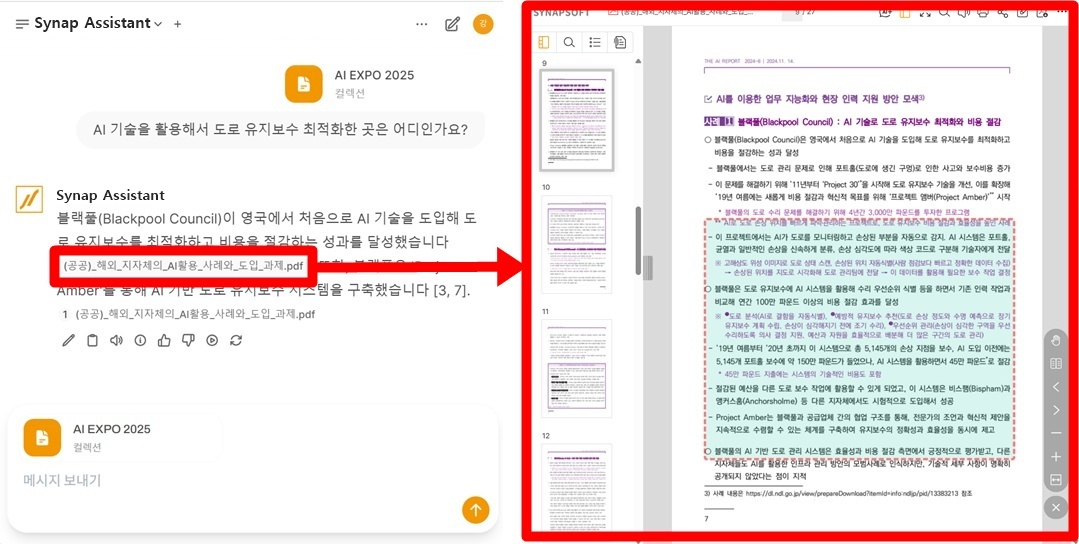Toggle the sidebar layout icon in viewer toolbar

[905, 12]
